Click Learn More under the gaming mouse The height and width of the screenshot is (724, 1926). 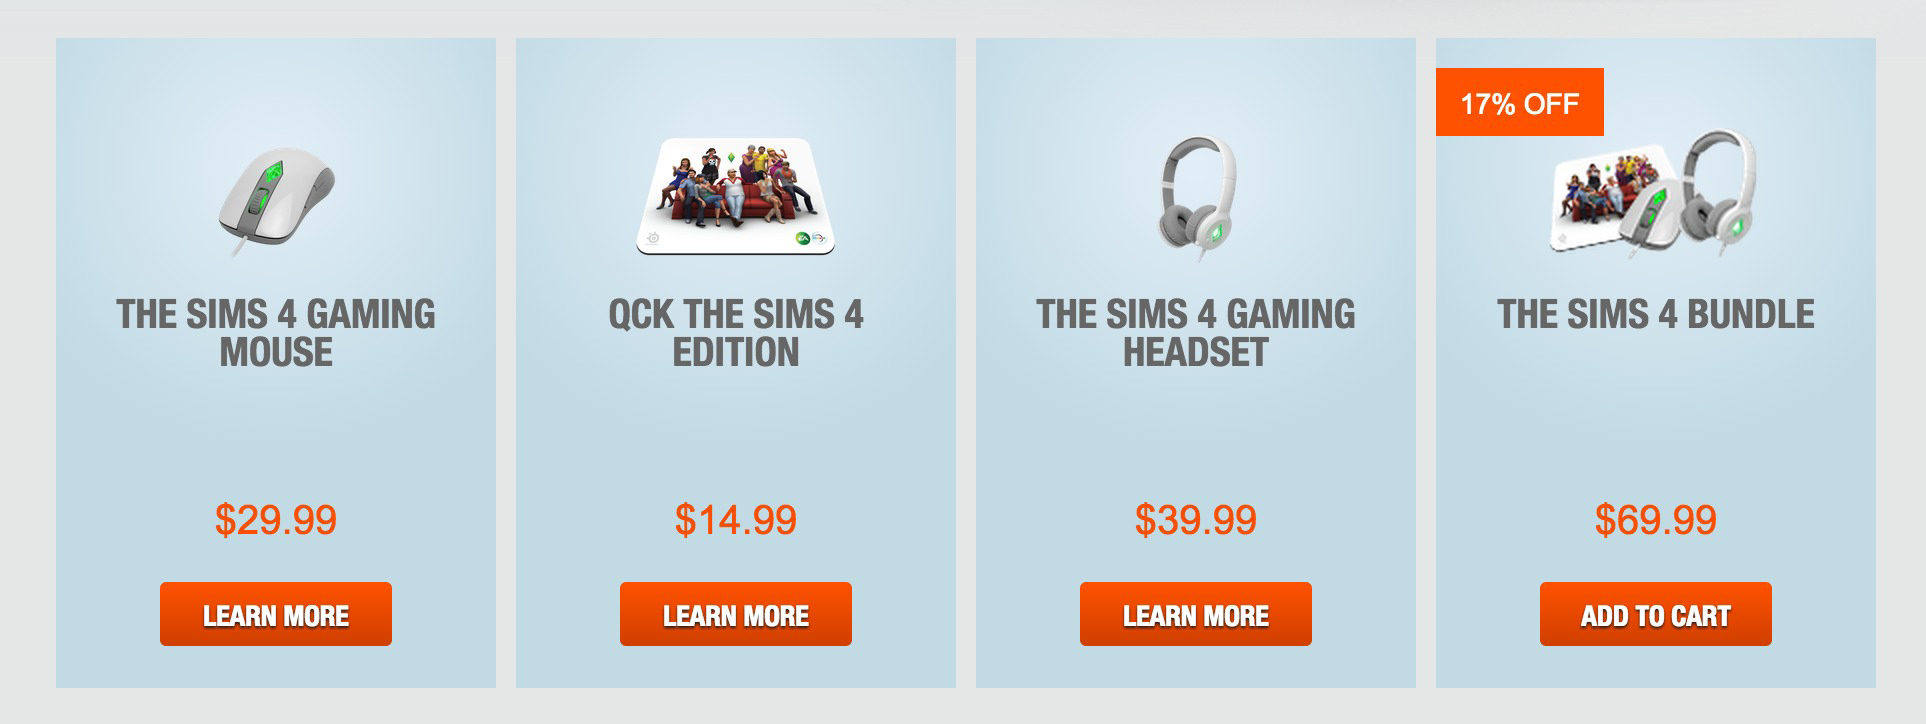pos(276,614)
